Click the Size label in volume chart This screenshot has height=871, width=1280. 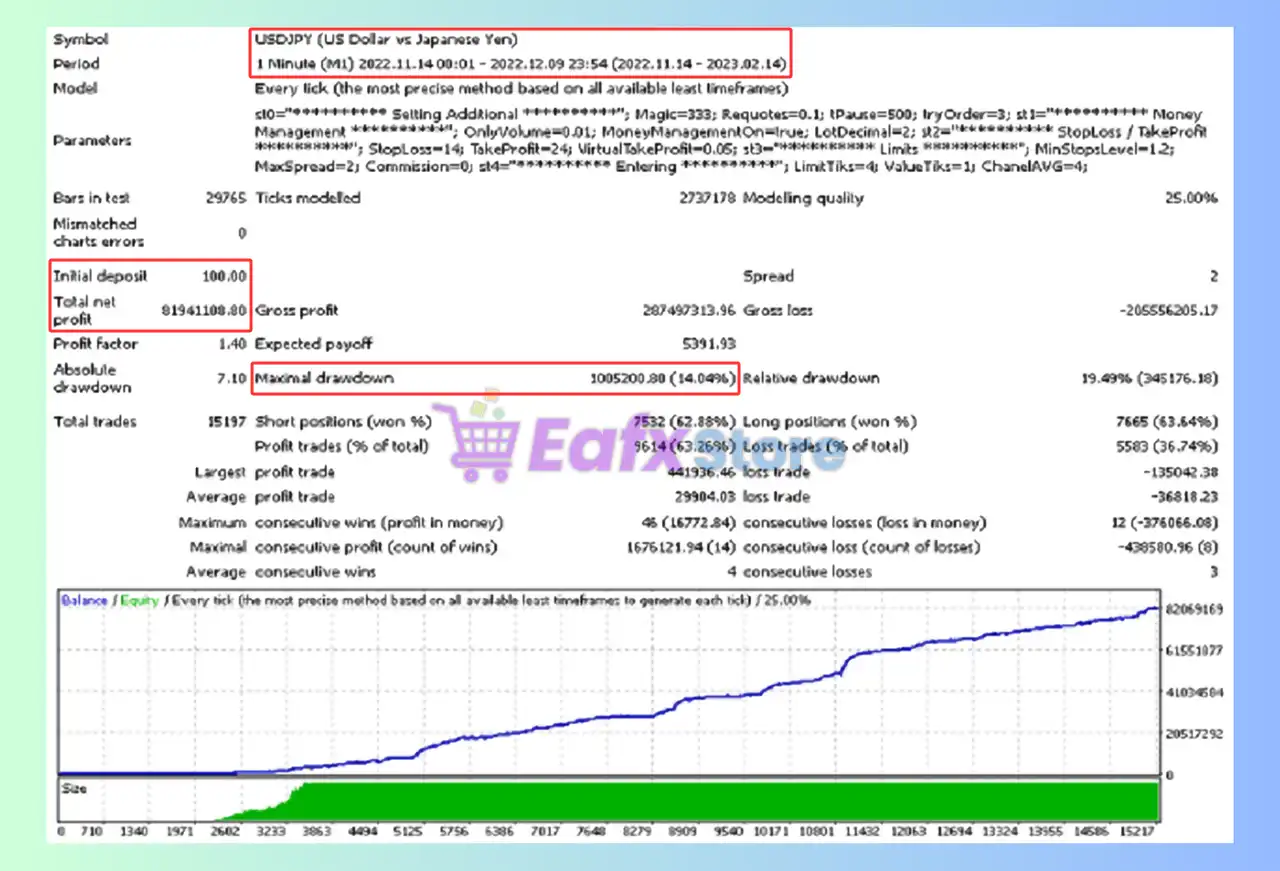(x=74, y=789)
